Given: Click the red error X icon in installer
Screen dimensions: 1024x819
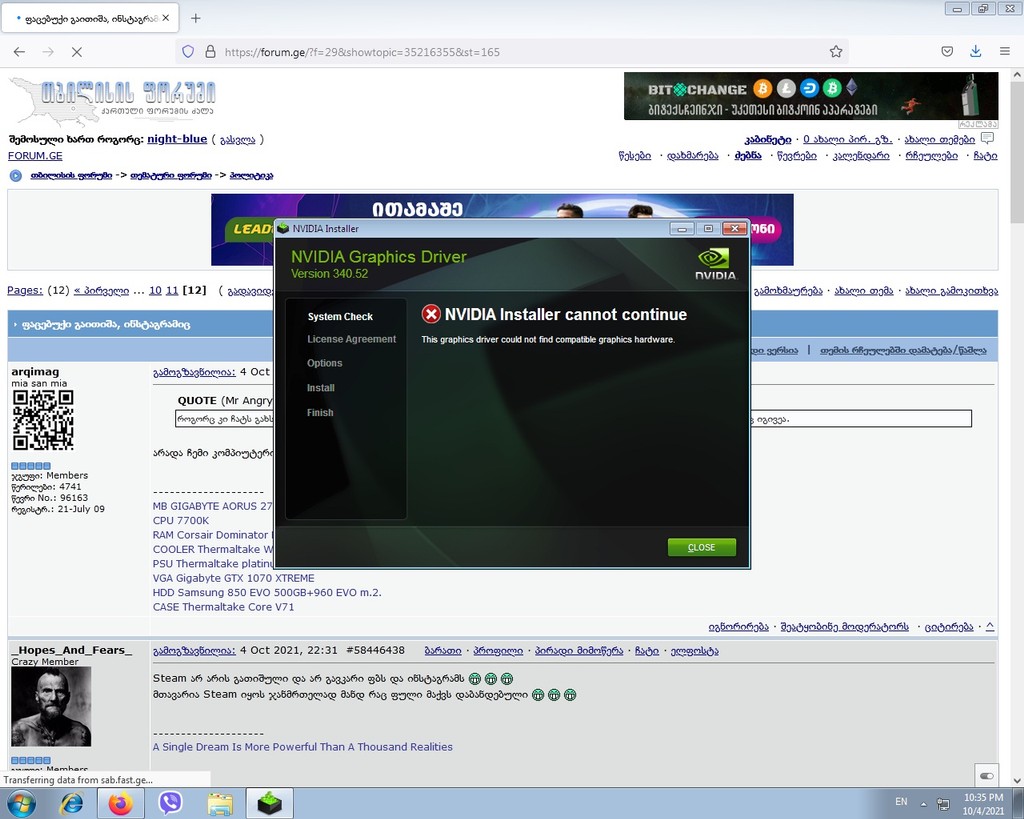Looking at the screenshot, I should [x=431, y=314].
